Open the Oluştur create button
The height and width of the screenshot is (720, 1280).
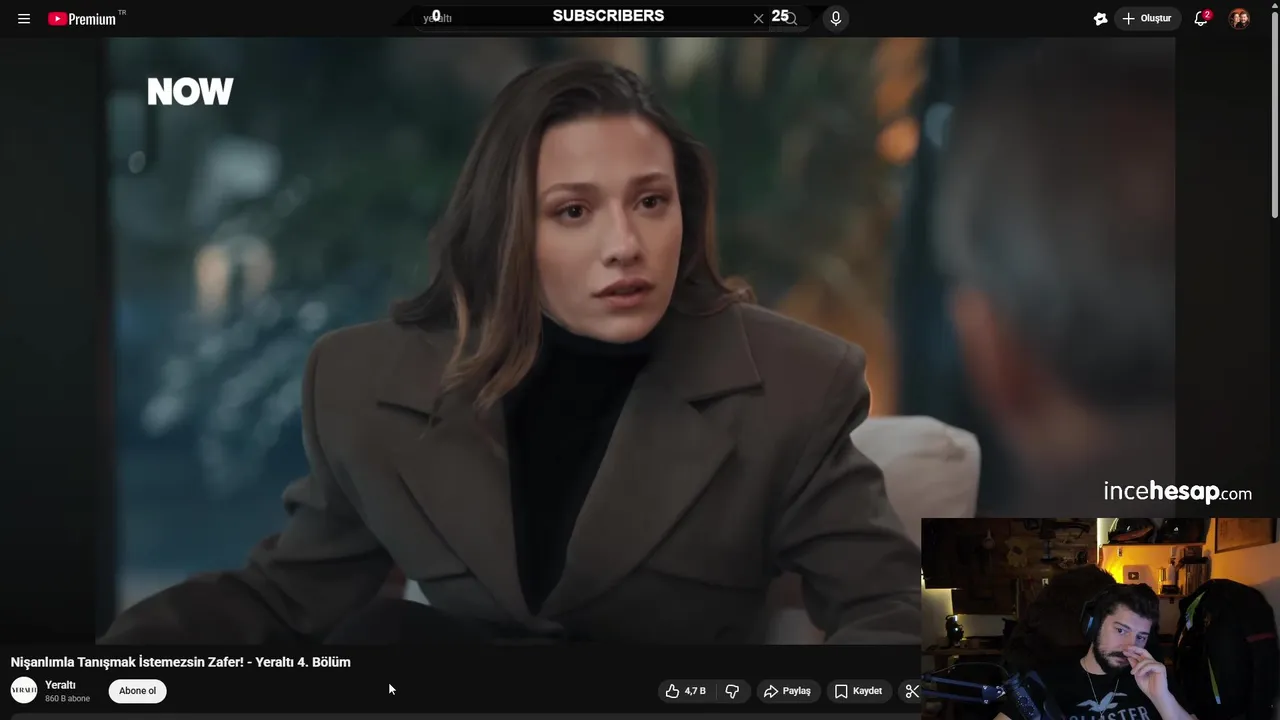click(1147, 18)
